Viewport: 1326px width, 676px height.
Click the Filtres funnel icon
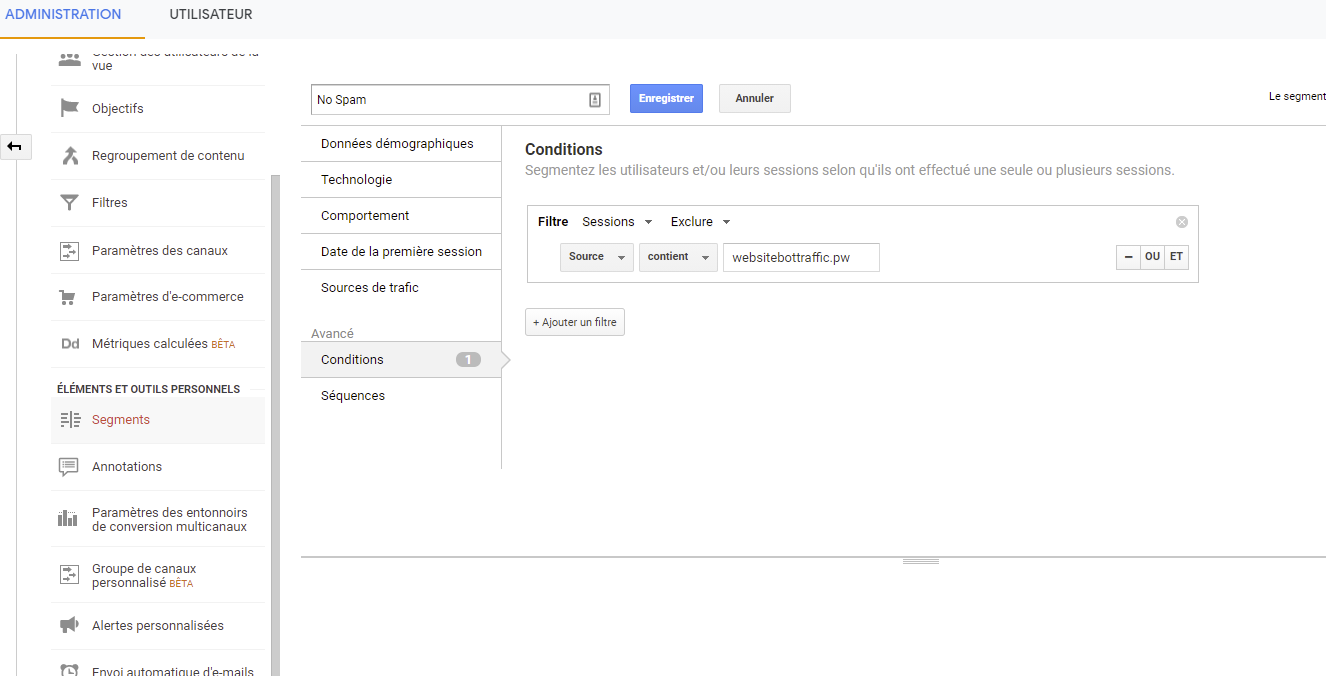tap(69, 203)
